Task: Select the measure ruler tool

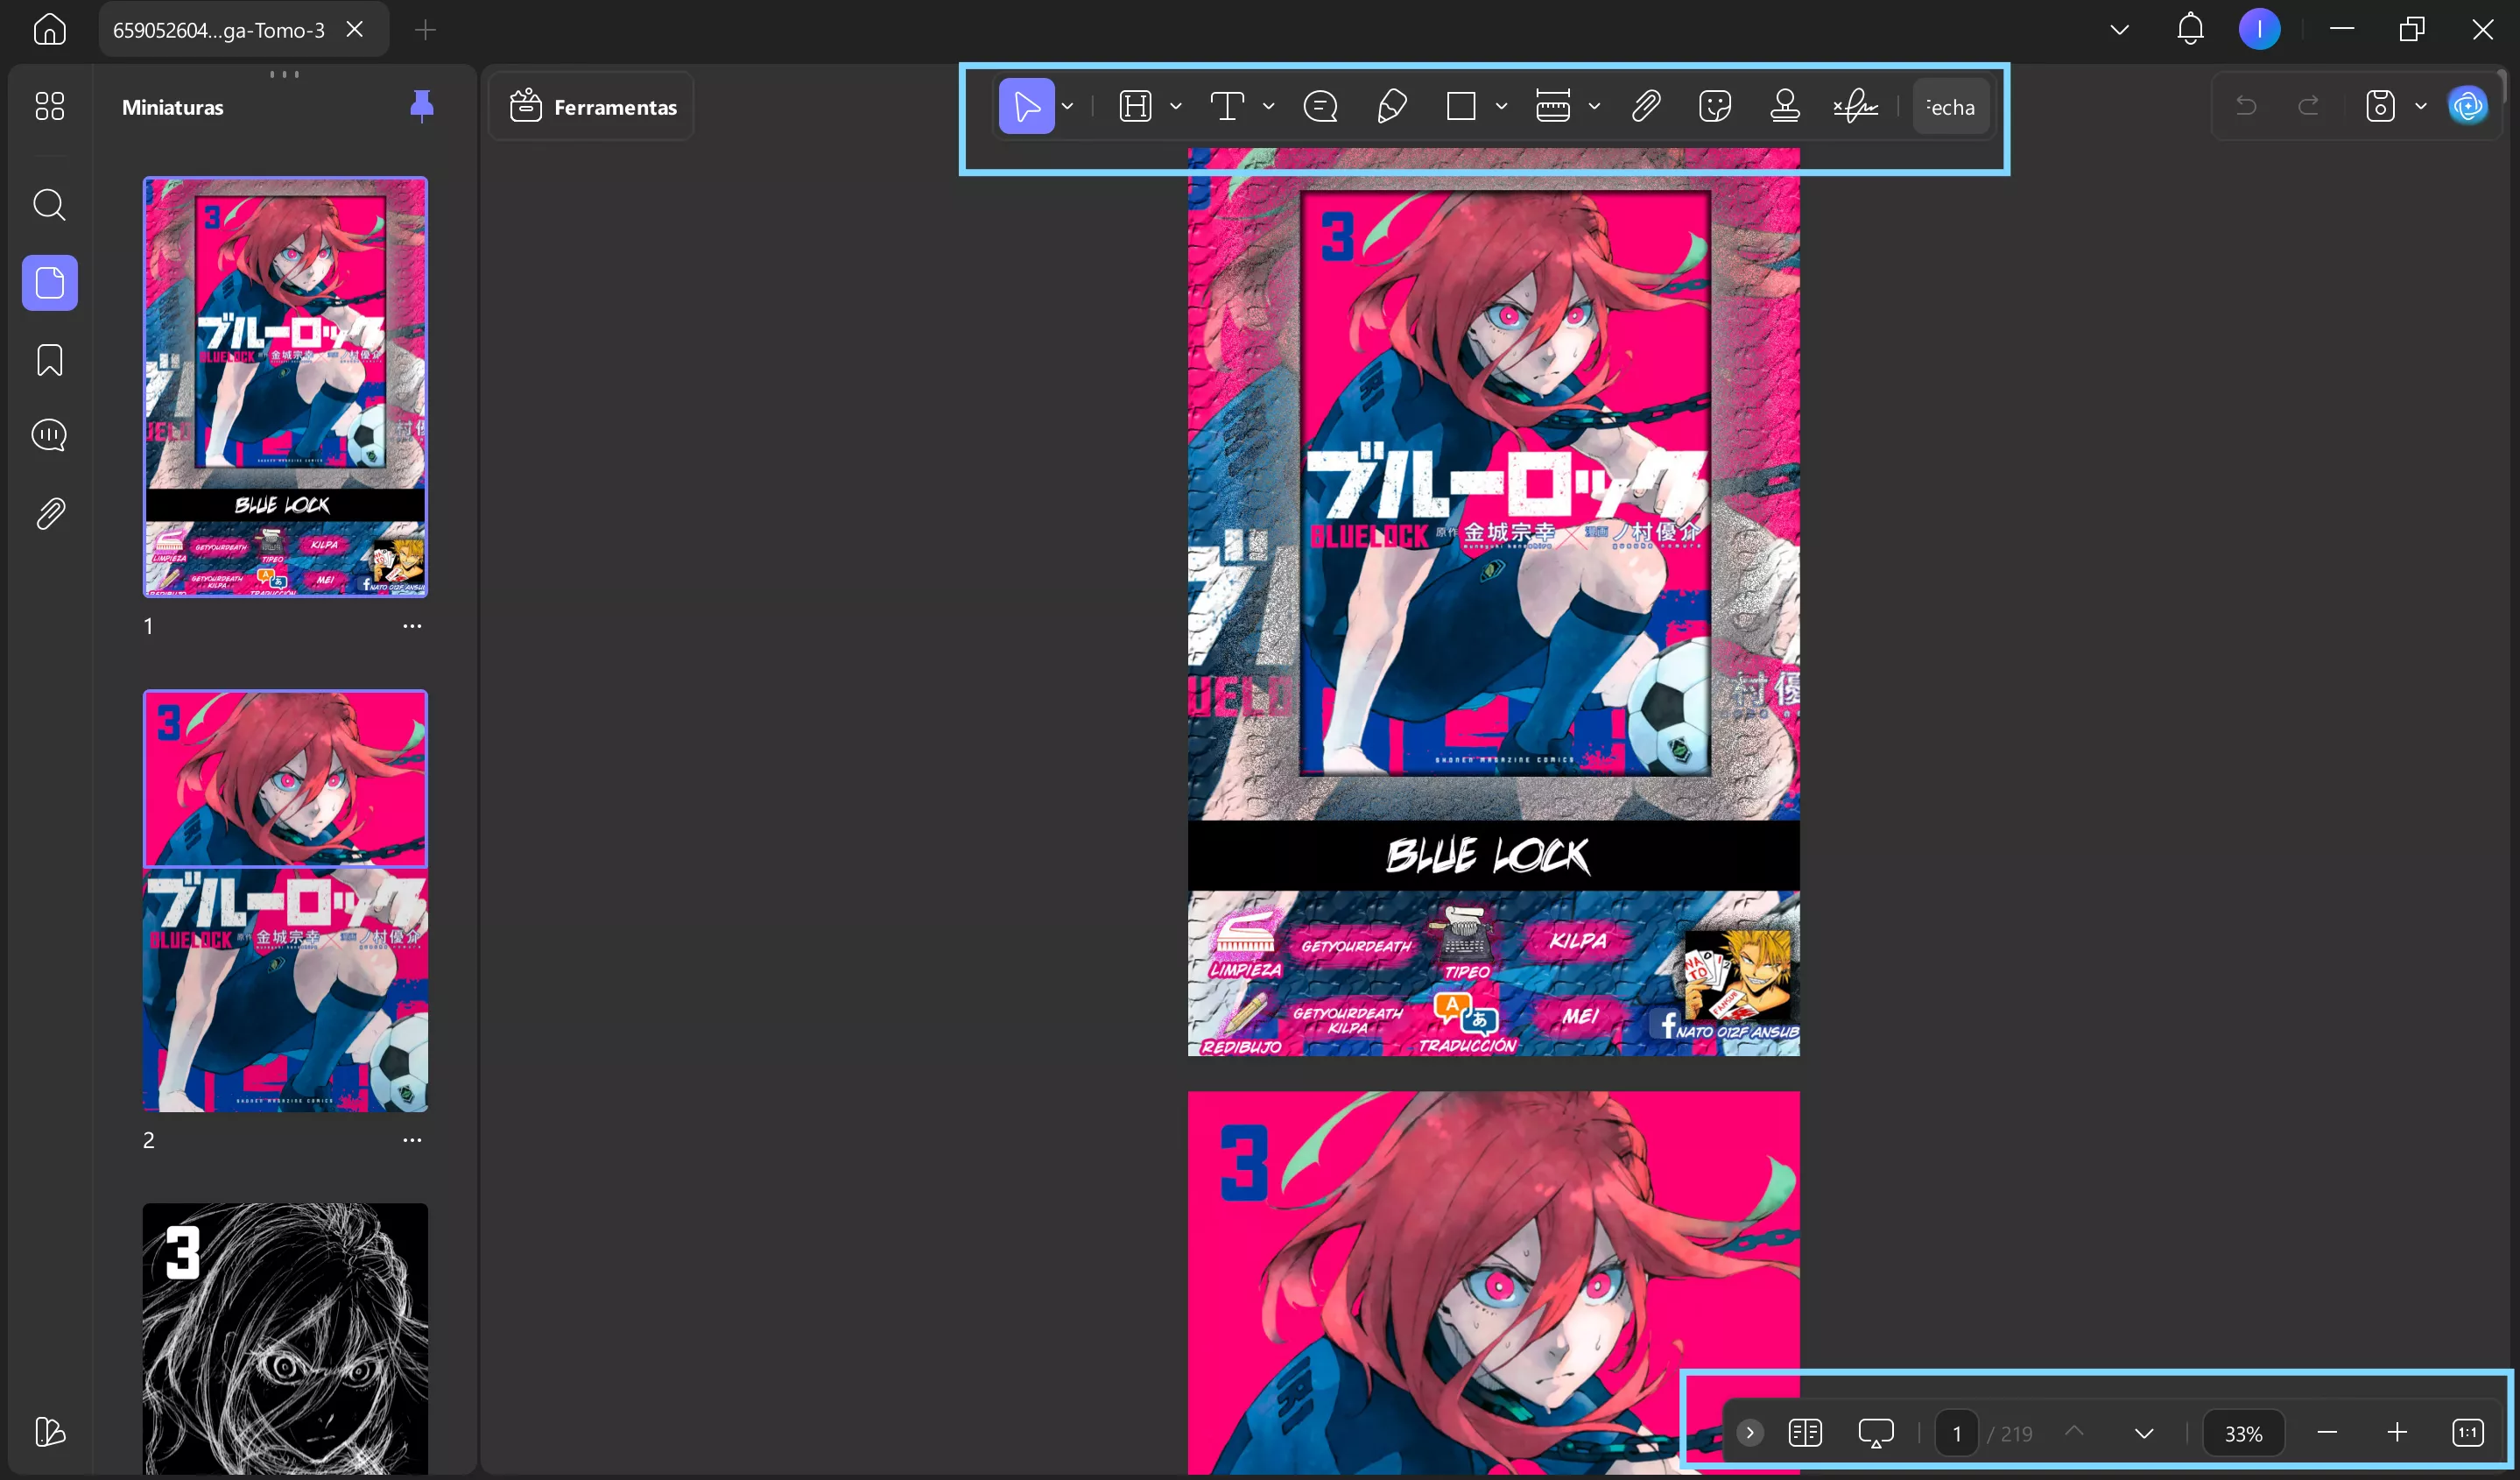Action: pos(1552,106)
